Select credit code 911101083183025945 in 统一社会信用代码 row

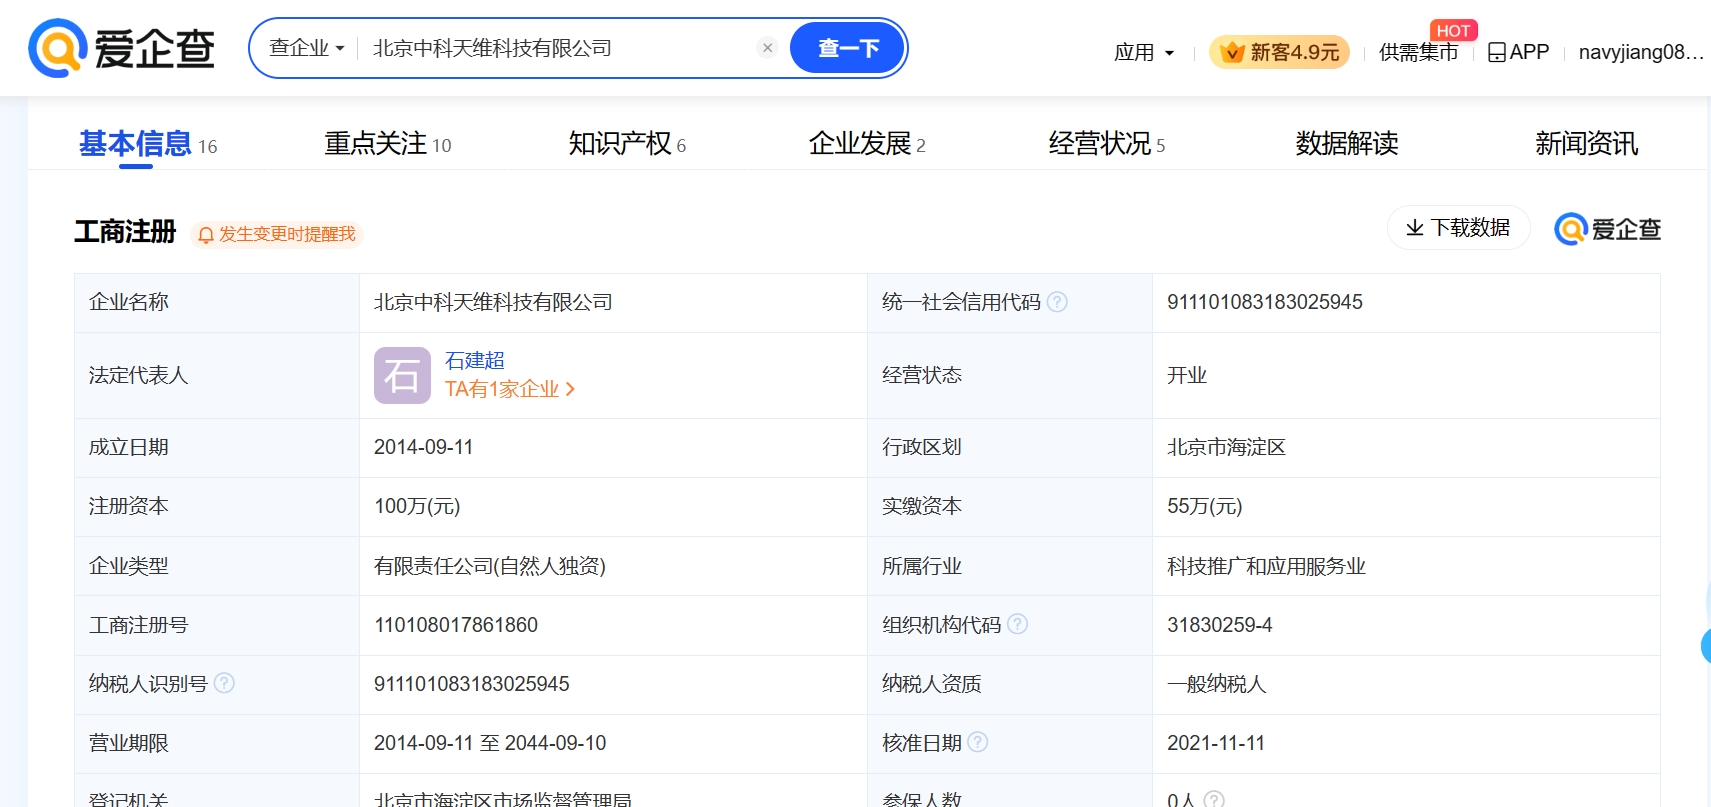tap(1265, 302)
